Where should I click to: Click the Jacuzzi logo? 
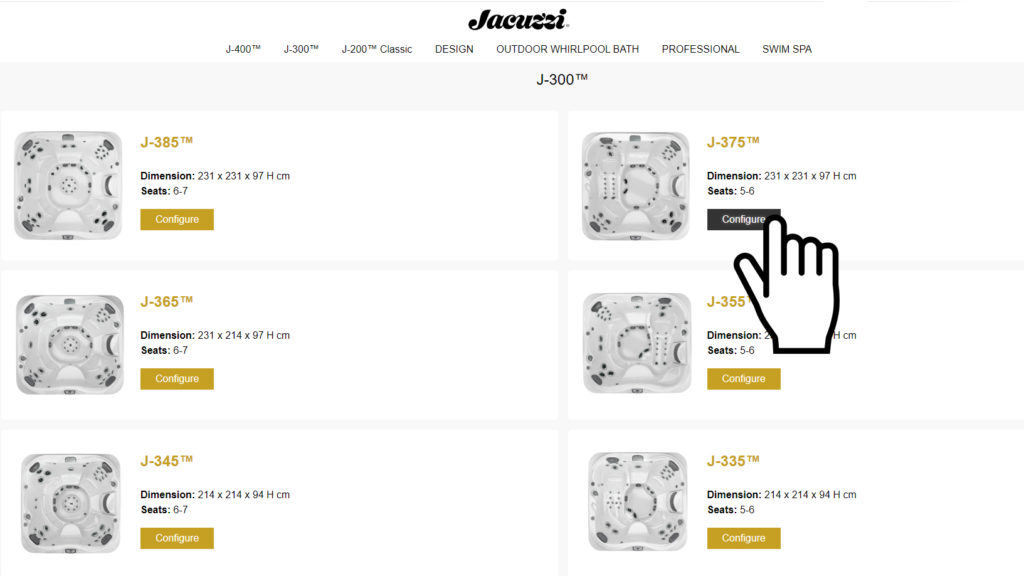pyautogui.click(x=517, y=19)
